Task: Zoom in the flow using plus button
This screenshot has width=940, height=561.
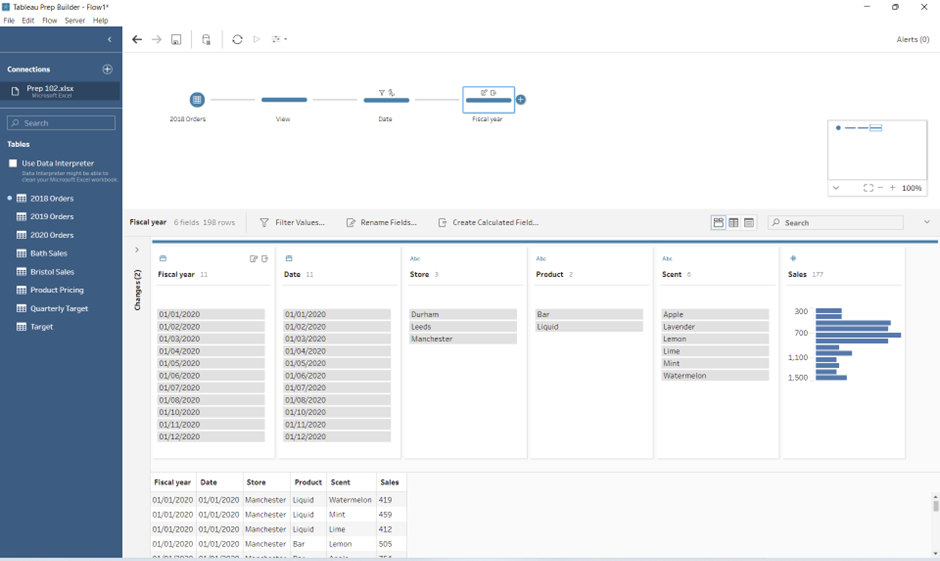Action: pos(893,188)
